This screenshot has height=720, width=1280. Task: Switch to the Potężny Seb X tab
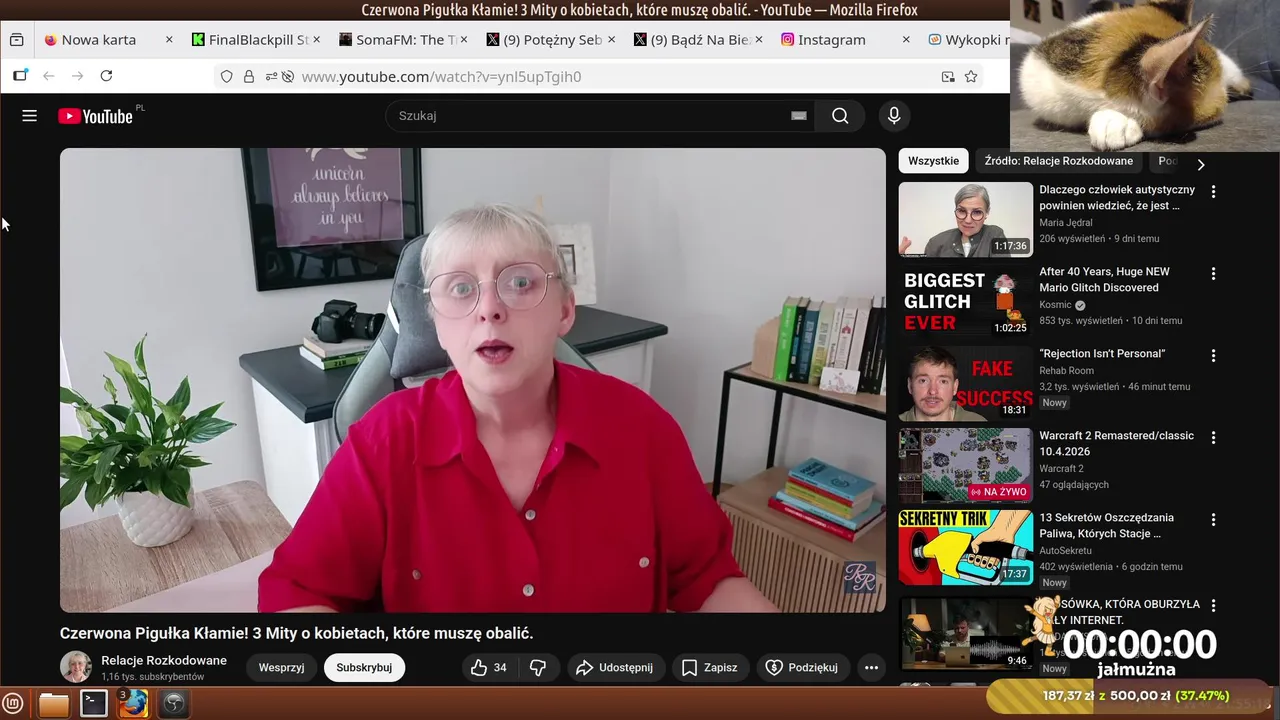click(x=551, y=40)
